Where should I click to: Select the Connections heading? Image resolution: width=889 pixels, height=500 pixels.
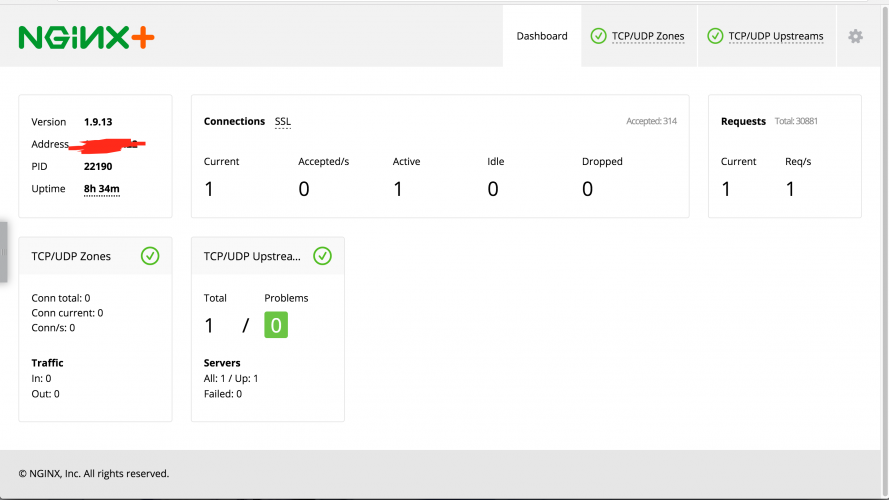(x=234, y=121)
